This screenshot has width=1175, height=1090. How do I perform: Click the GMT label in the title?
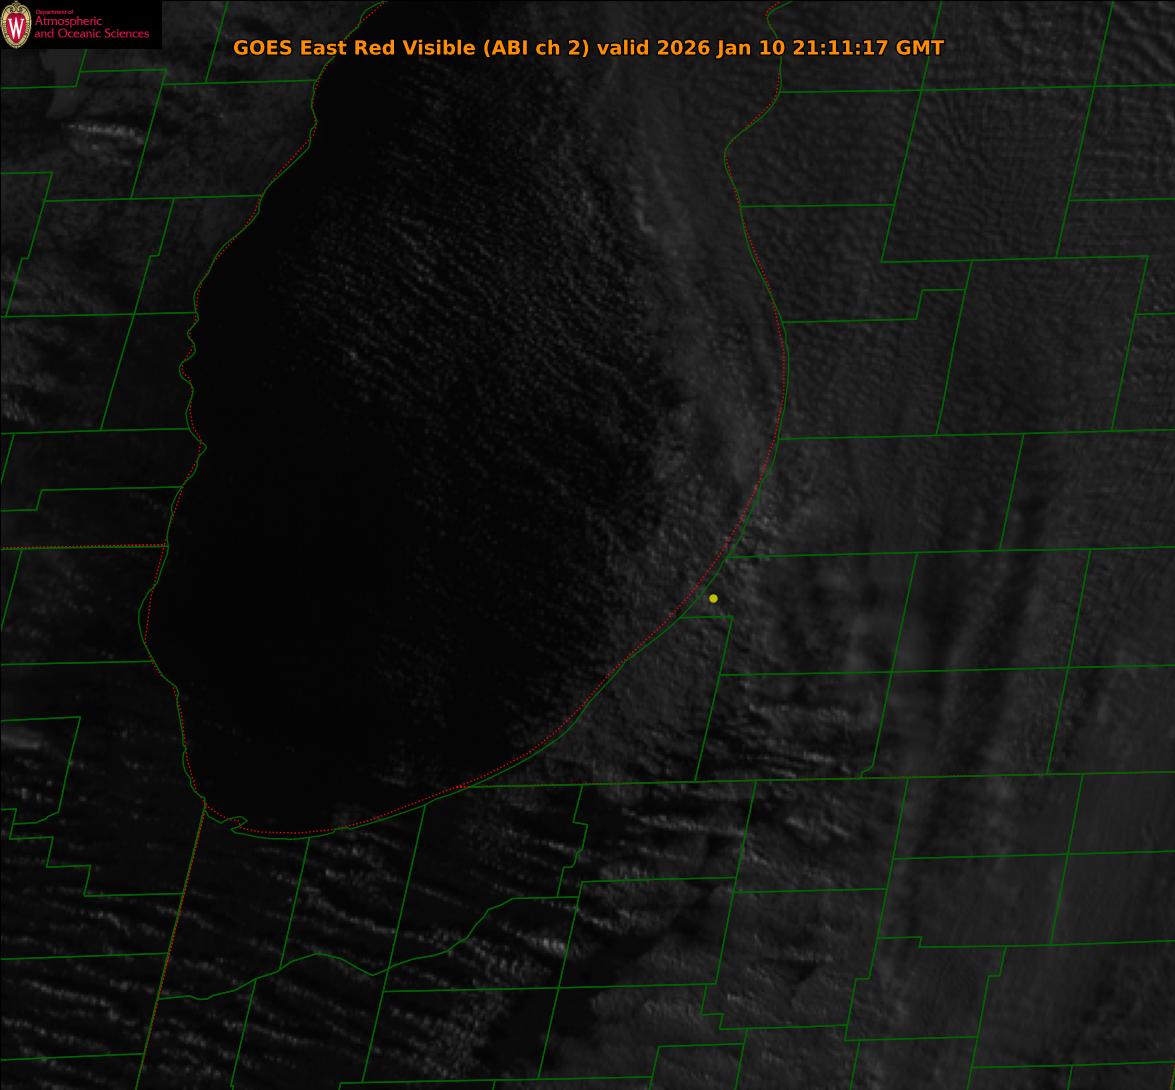tap(919, 48)
